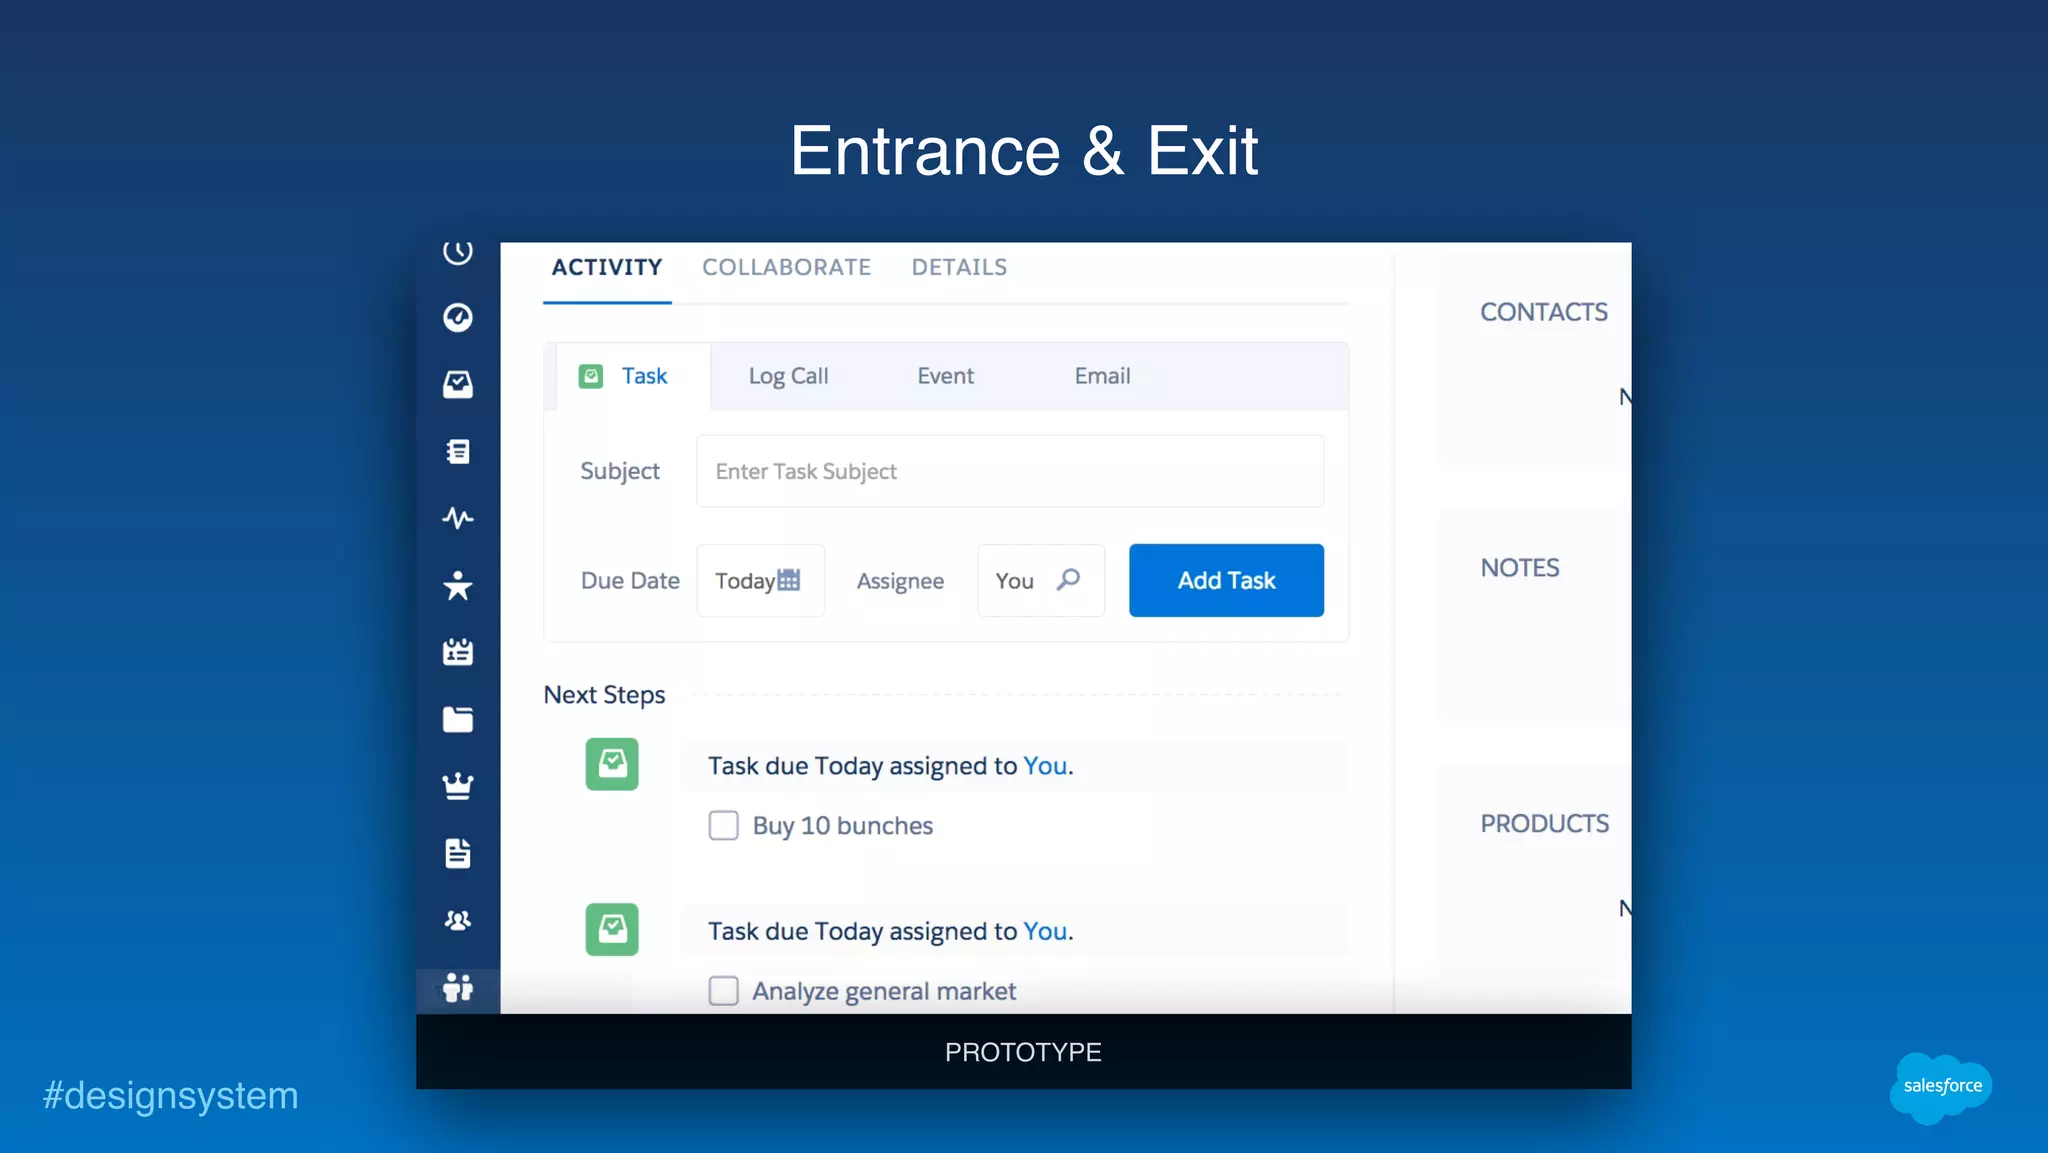This screenshot has width=2048, height=1153.
Task: Click the Enter Task Subject input field
Action: (x=1010, y=471)
